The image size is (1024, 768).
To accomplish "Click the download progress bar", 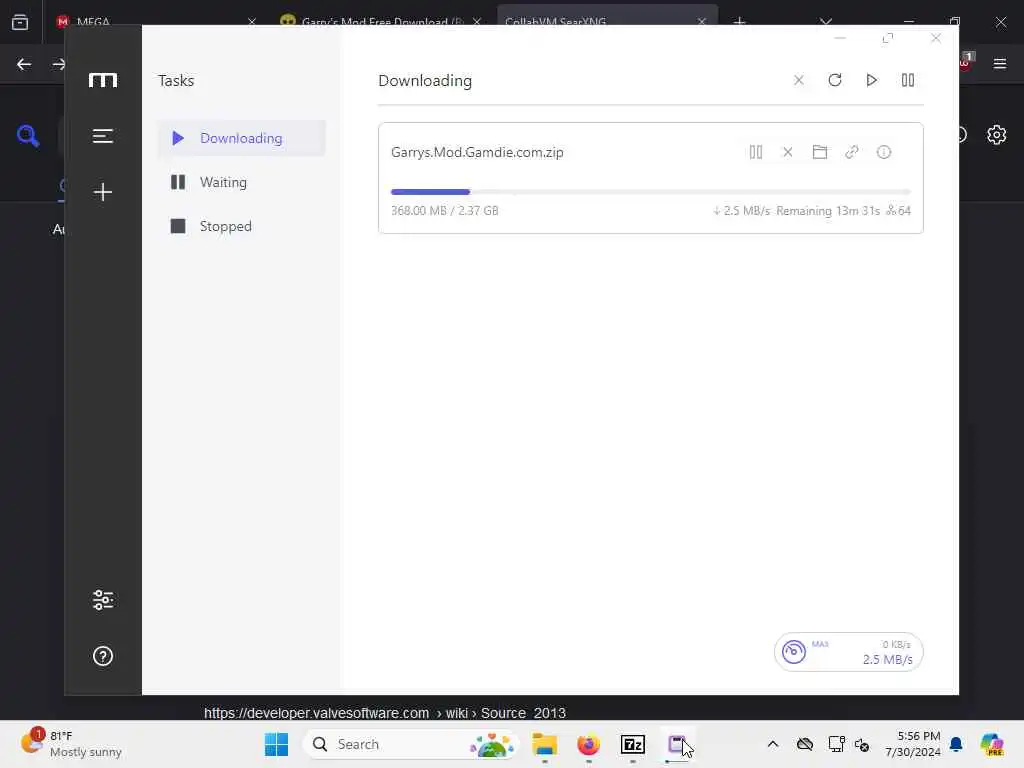I will point(650,192).
